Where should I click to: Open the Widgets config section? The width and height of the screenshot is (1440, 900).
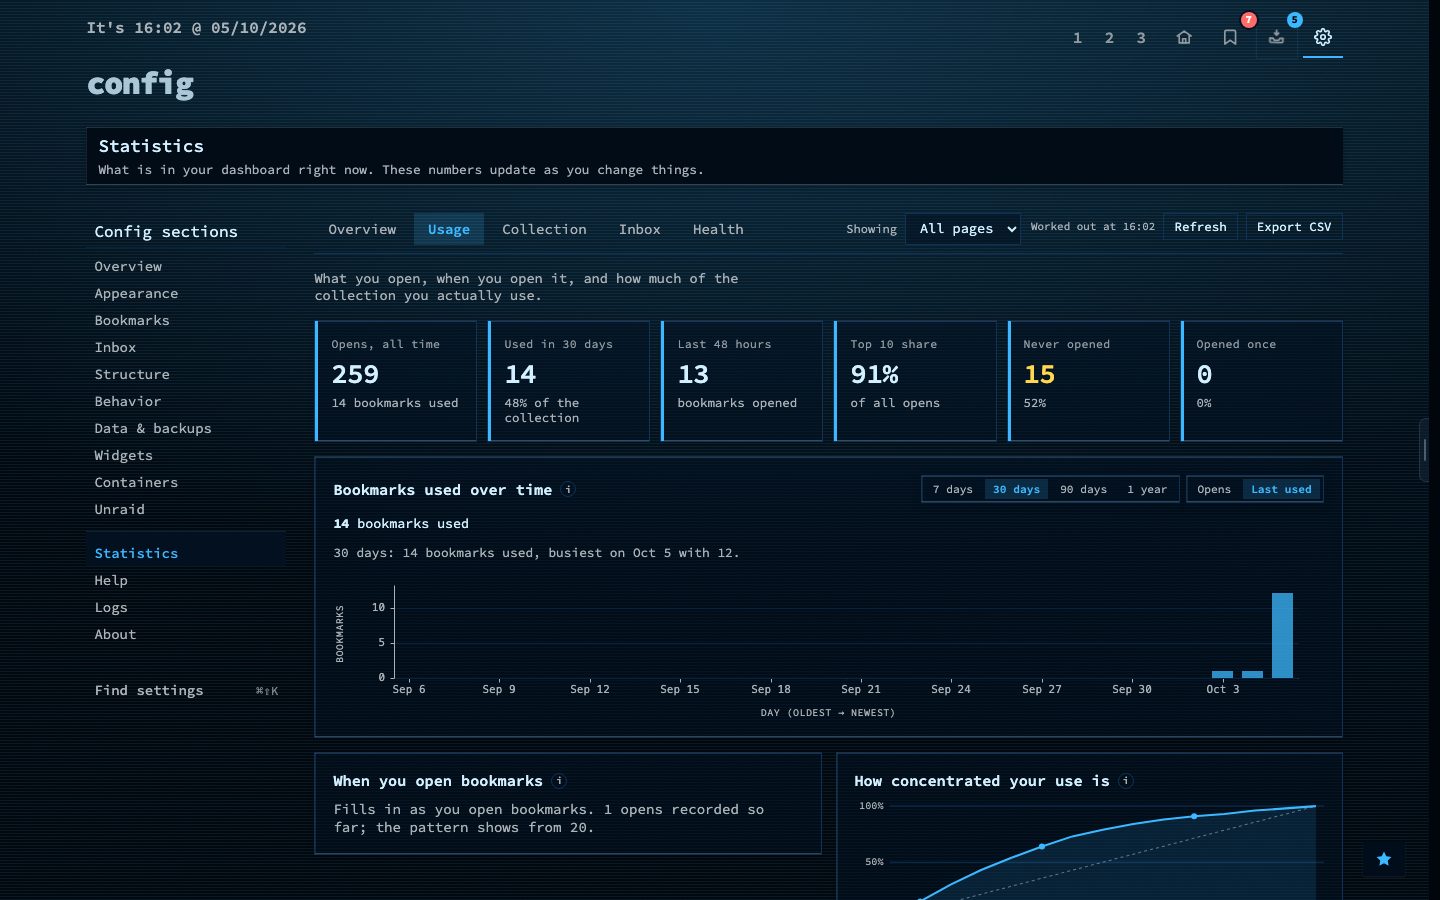(186, 455)
